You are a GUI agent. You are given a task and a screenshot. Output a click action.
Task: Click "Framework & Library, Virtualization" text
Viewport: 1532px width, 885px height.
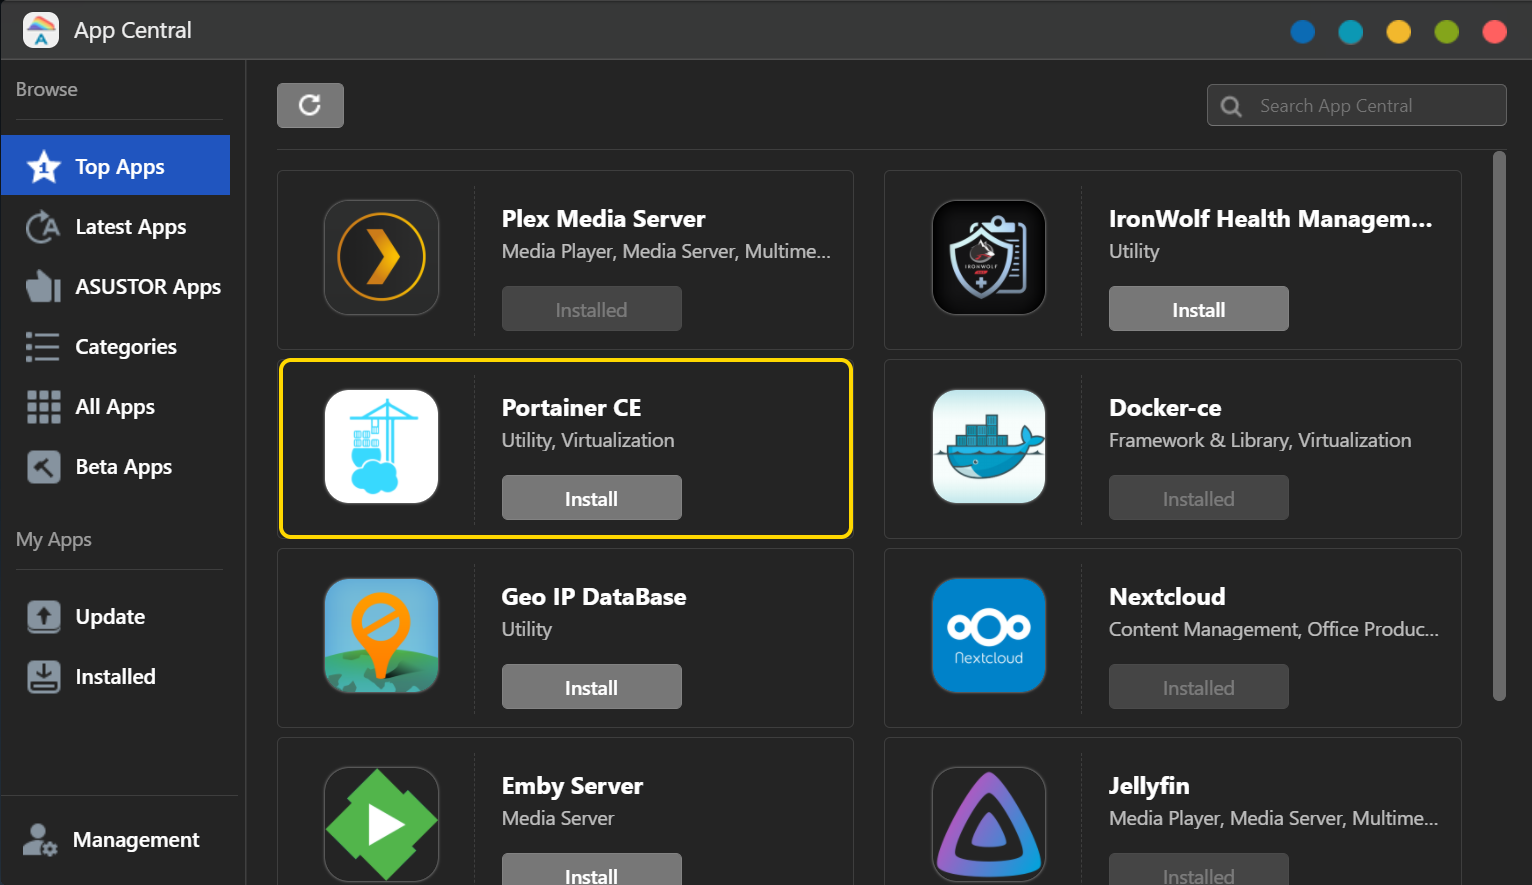tap(1260, 440)
